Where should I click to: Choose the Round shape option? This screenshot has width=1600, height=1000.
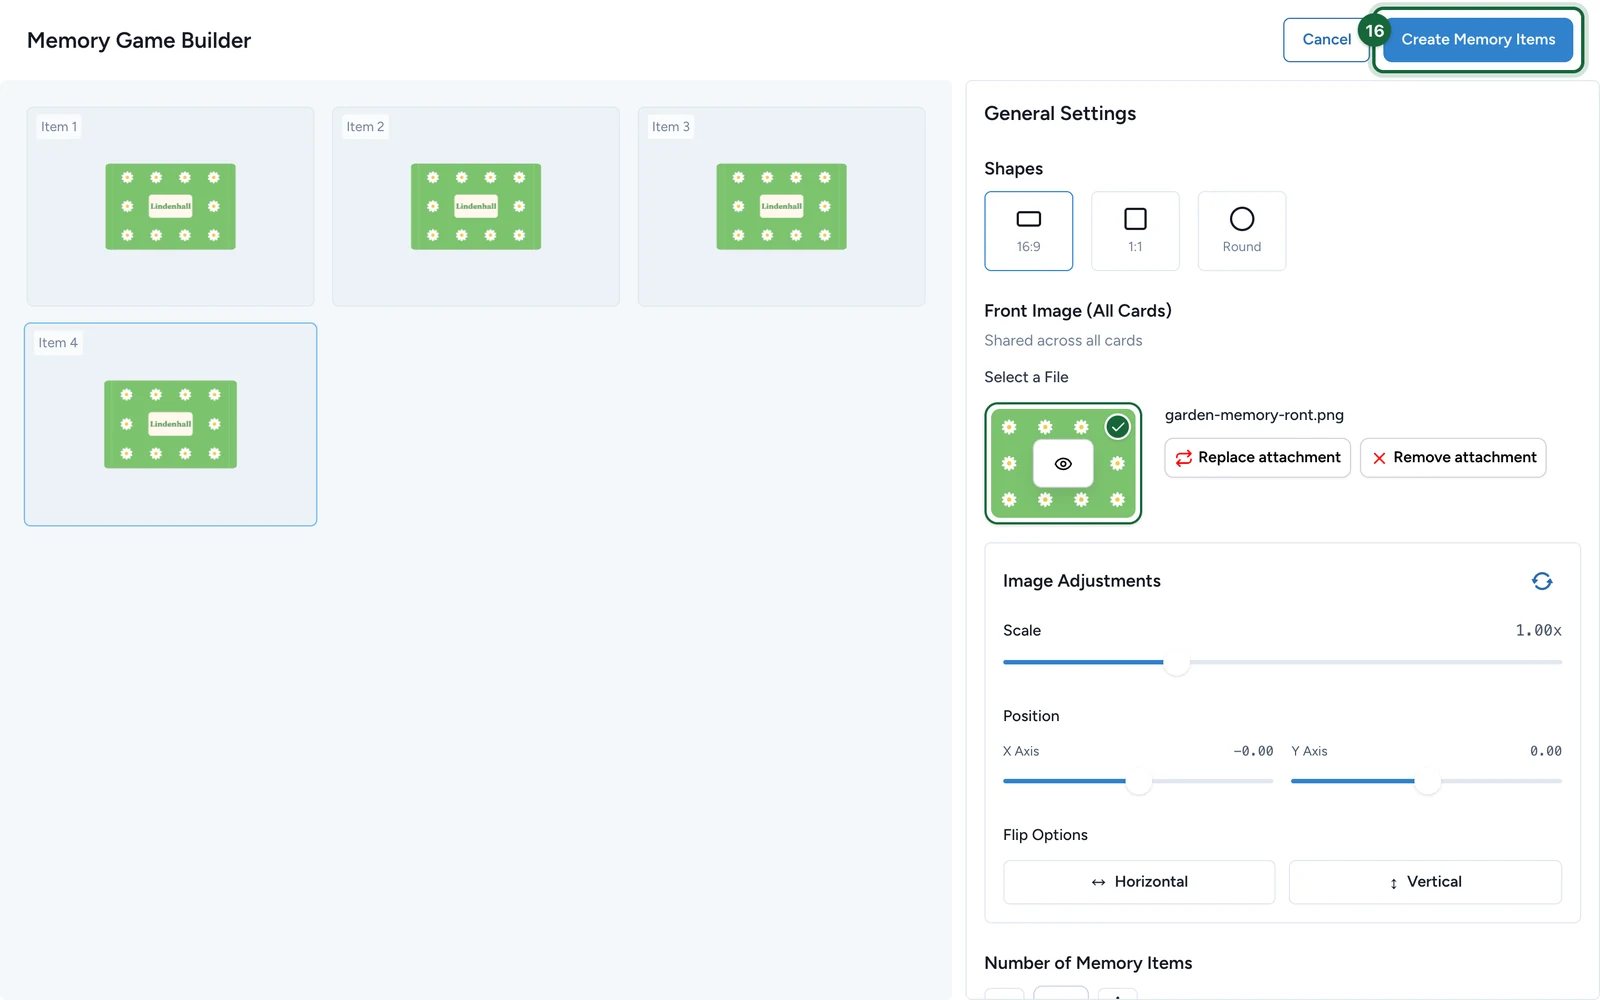1241,231
